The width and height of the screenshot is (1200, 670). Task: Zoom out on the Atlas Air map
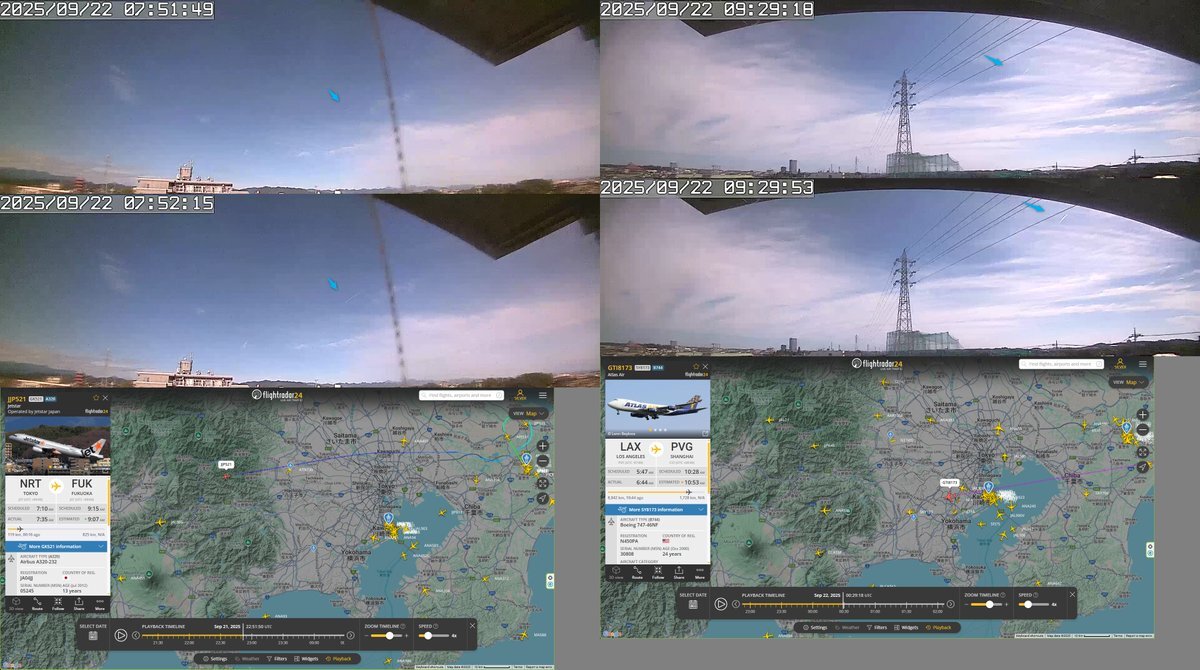tap(1143, 429)
